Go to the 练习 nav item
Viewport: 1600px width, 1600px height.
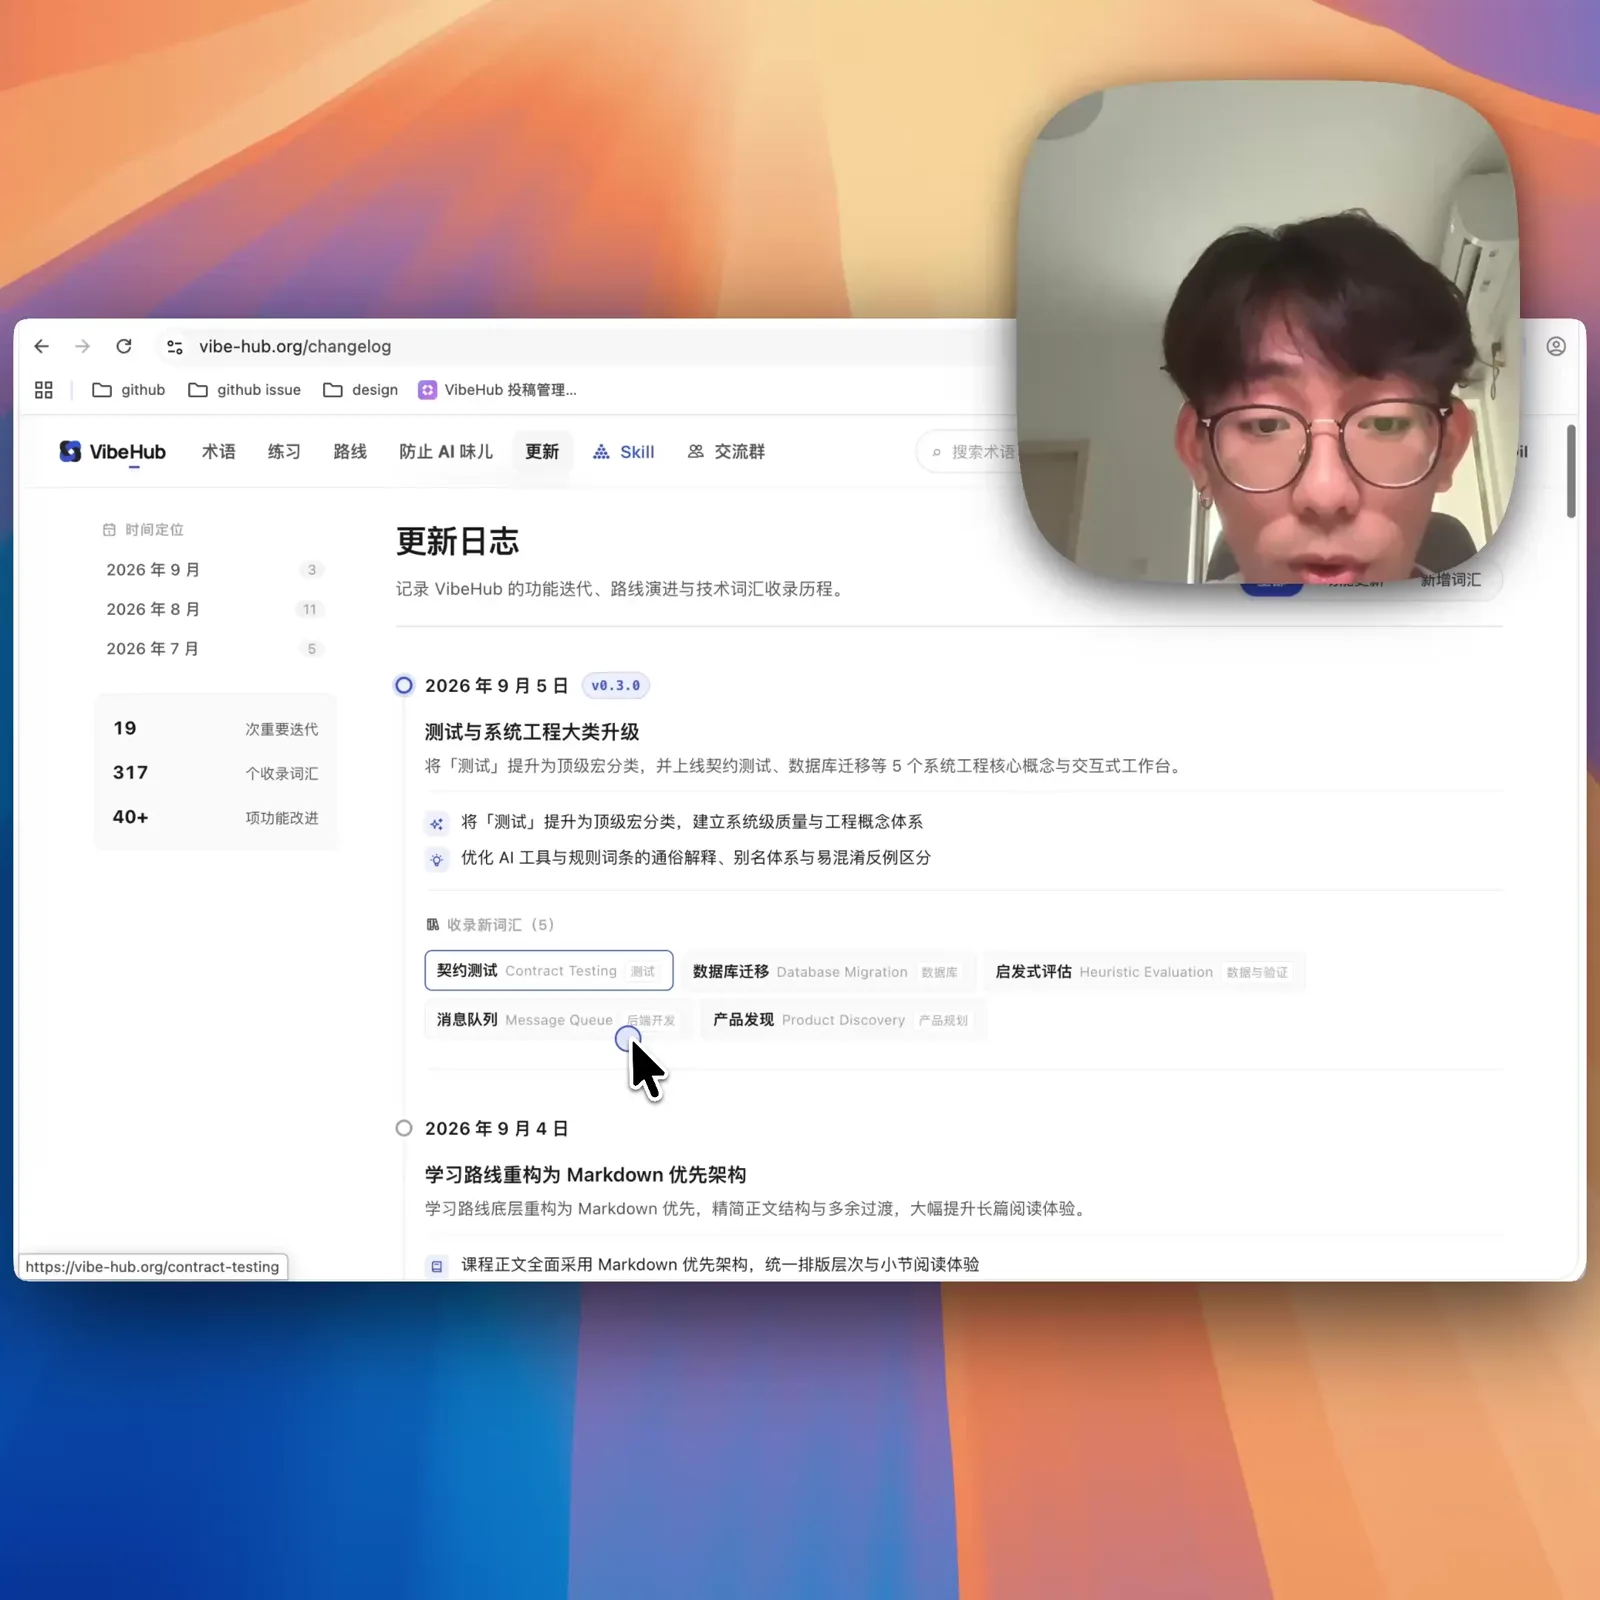tap(284, 452)
